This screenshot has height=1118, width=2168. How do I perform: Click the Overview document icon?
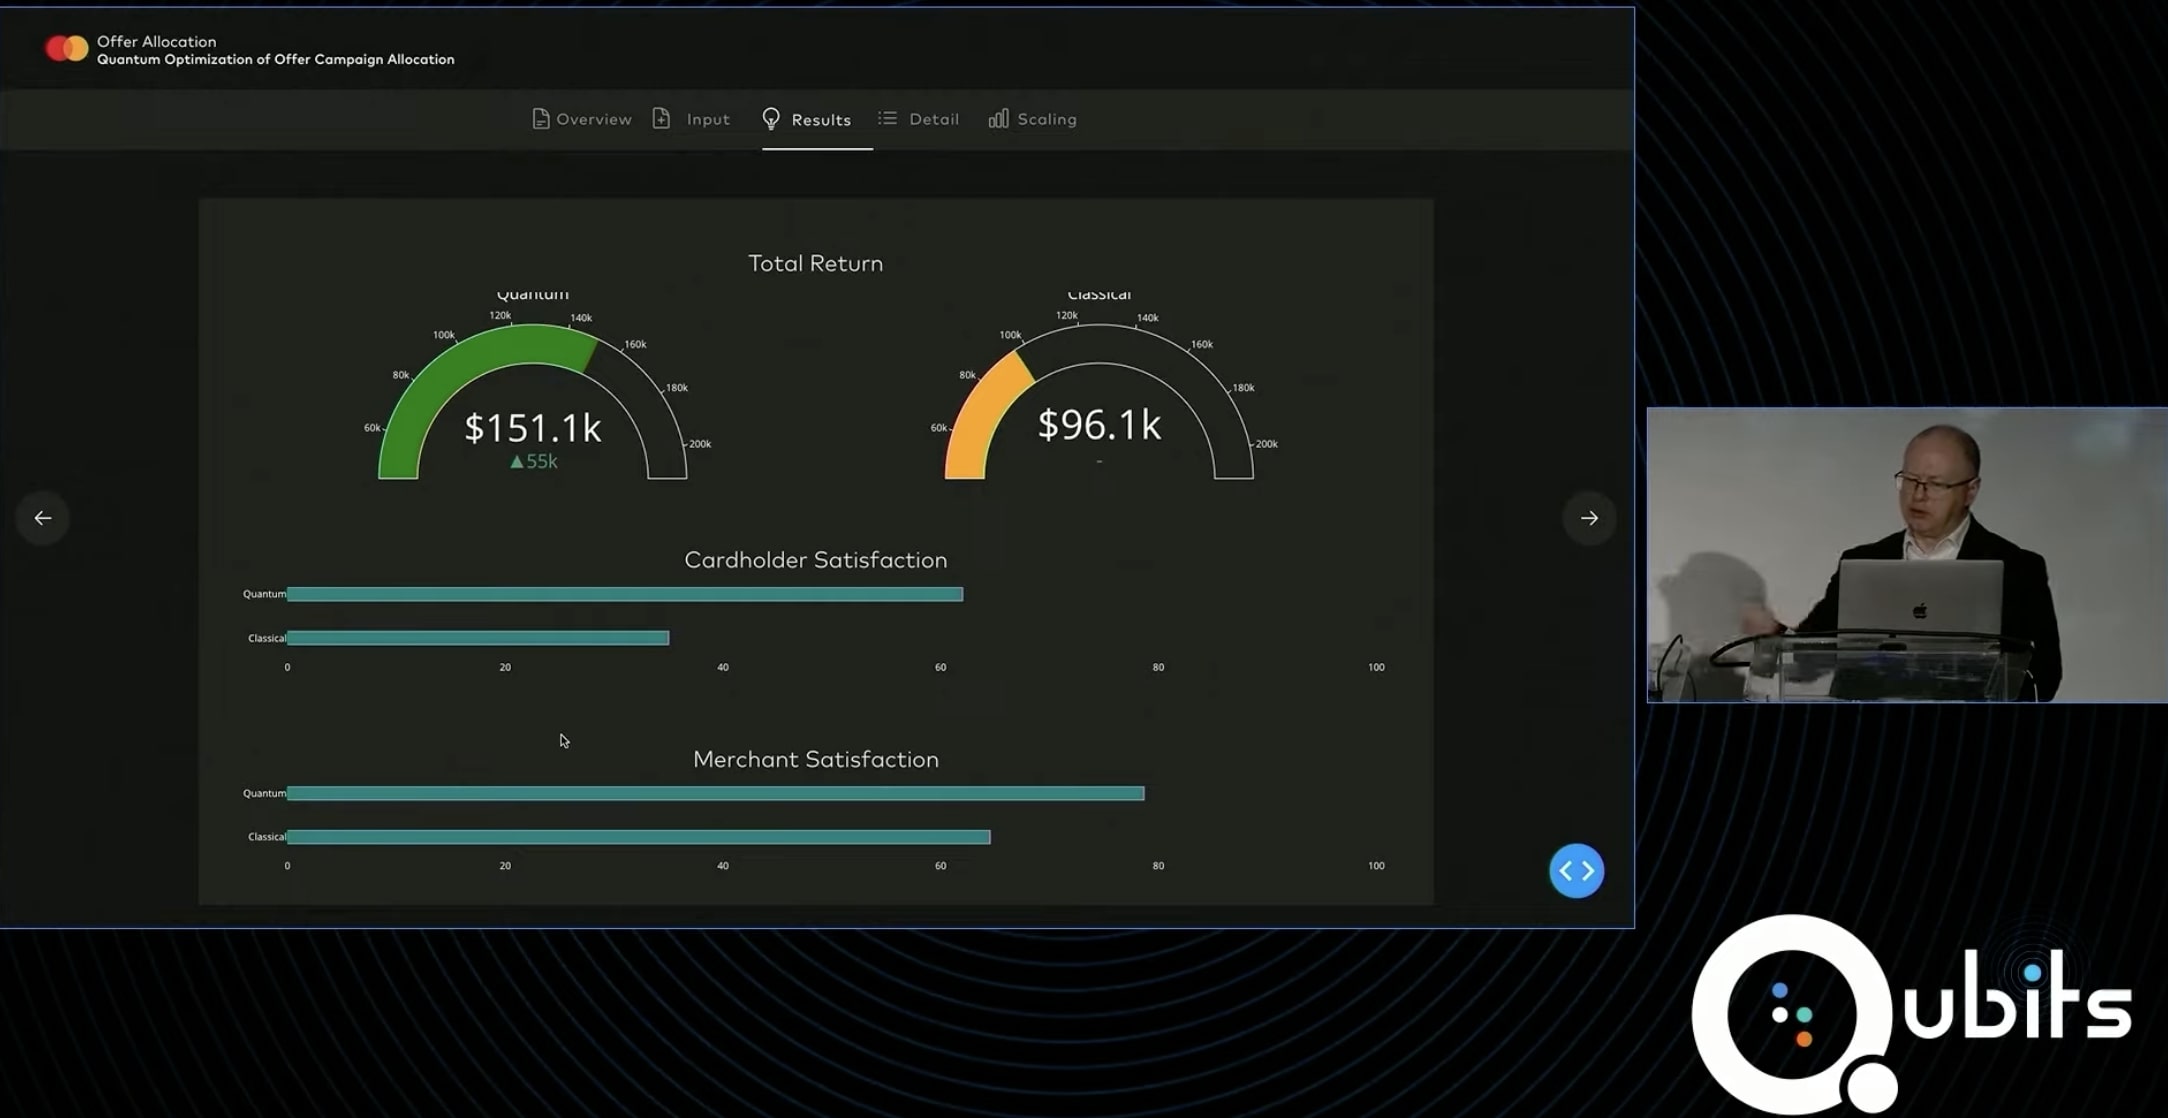click(x=540, y=119)
